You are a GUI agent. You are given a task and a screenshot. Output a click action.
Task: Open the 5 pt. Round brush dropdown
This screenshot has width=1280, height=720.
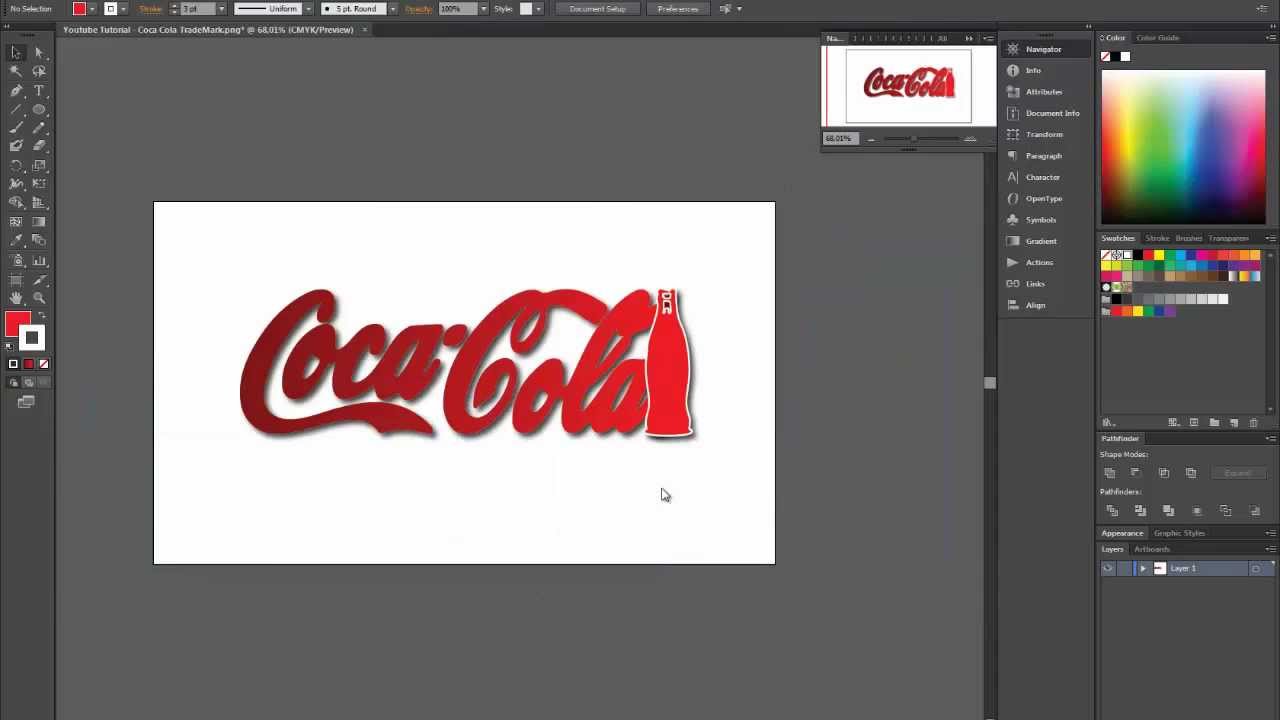click(x=392, y=9)
